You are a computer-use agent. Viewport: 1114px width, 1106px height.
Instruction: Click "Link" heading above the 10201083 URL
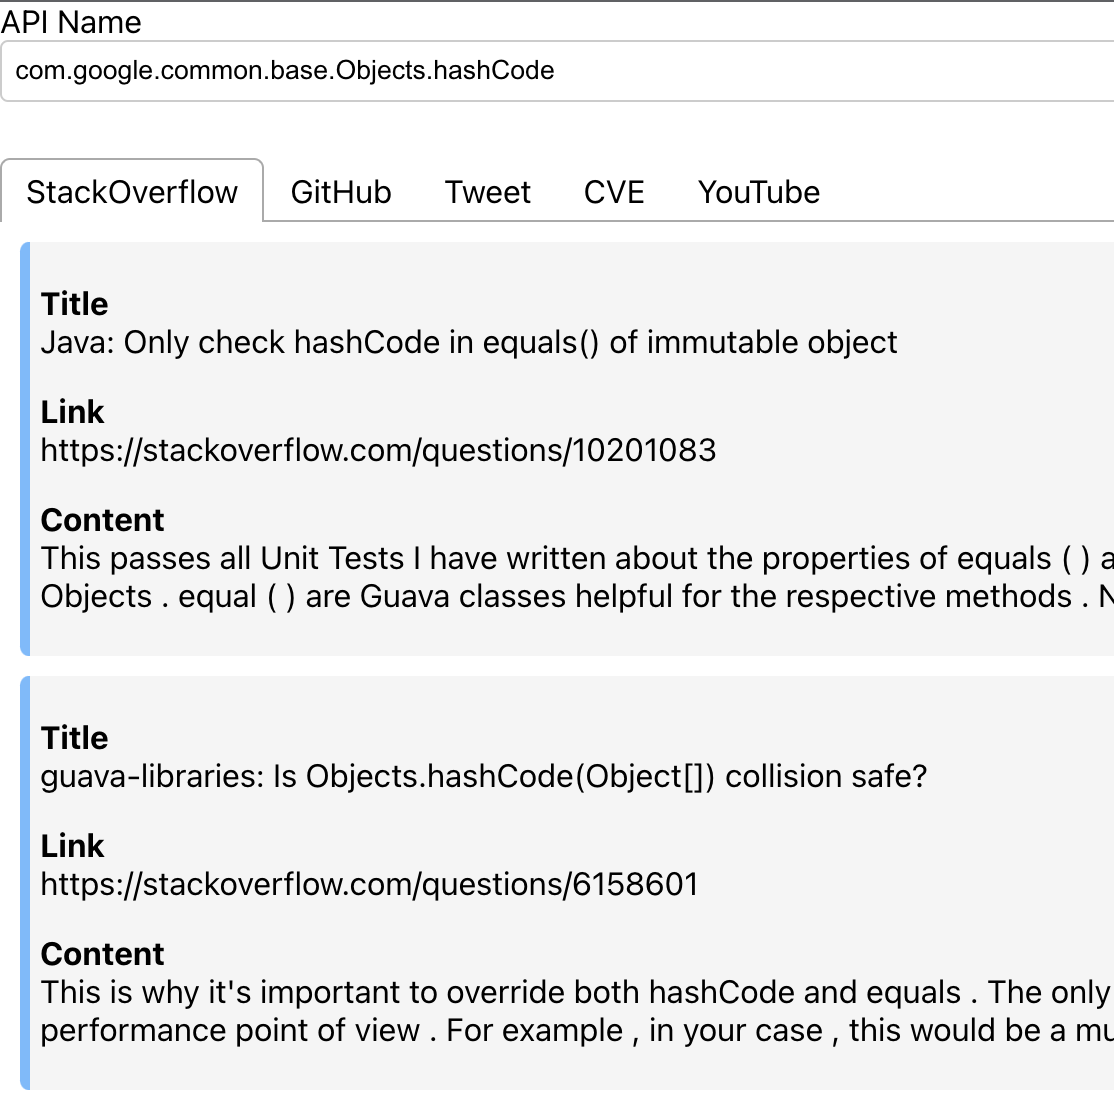click(72, 412)
